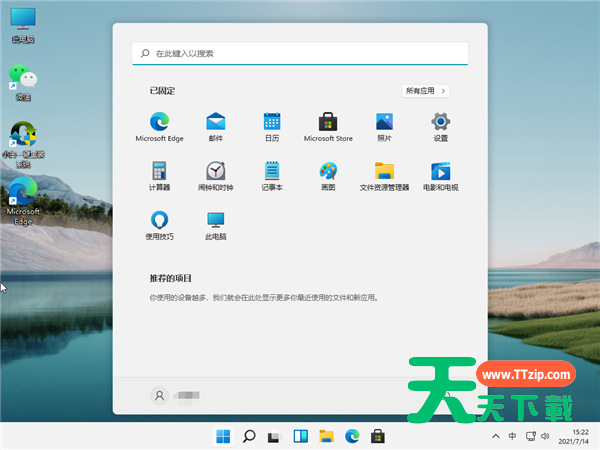
Task: Open This PC (此电脑) pinned app
Action: click(216, 225)
